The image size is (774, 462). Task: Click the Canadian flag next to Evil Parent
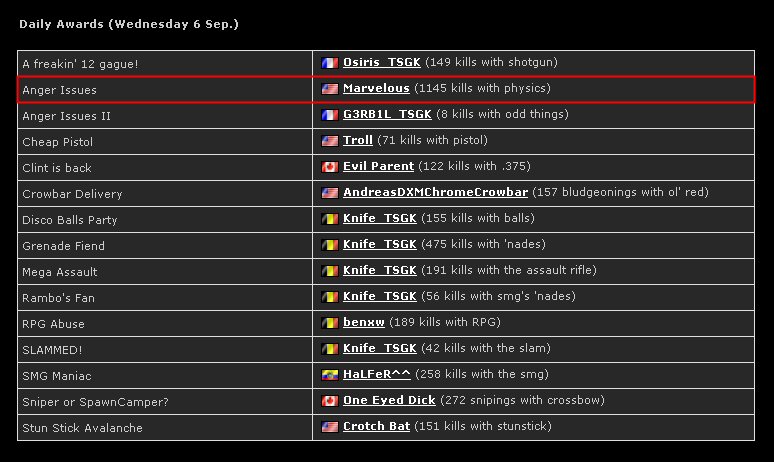tap(329, 167)
